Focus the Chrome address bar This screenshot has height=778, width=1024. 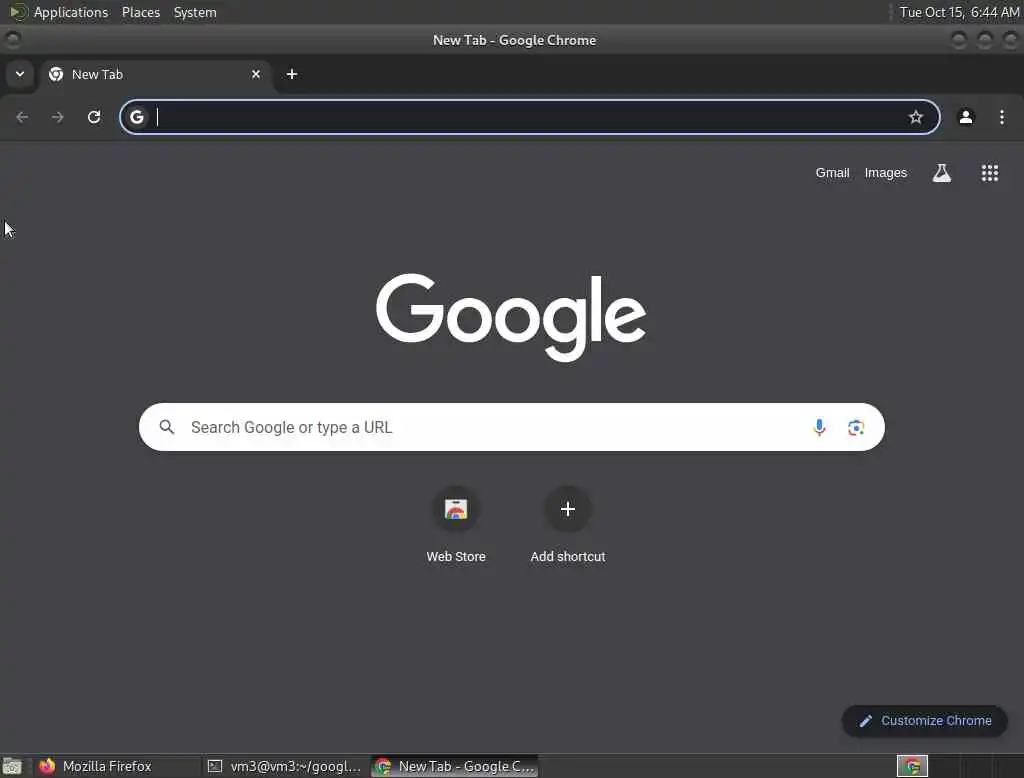[530, 117]
